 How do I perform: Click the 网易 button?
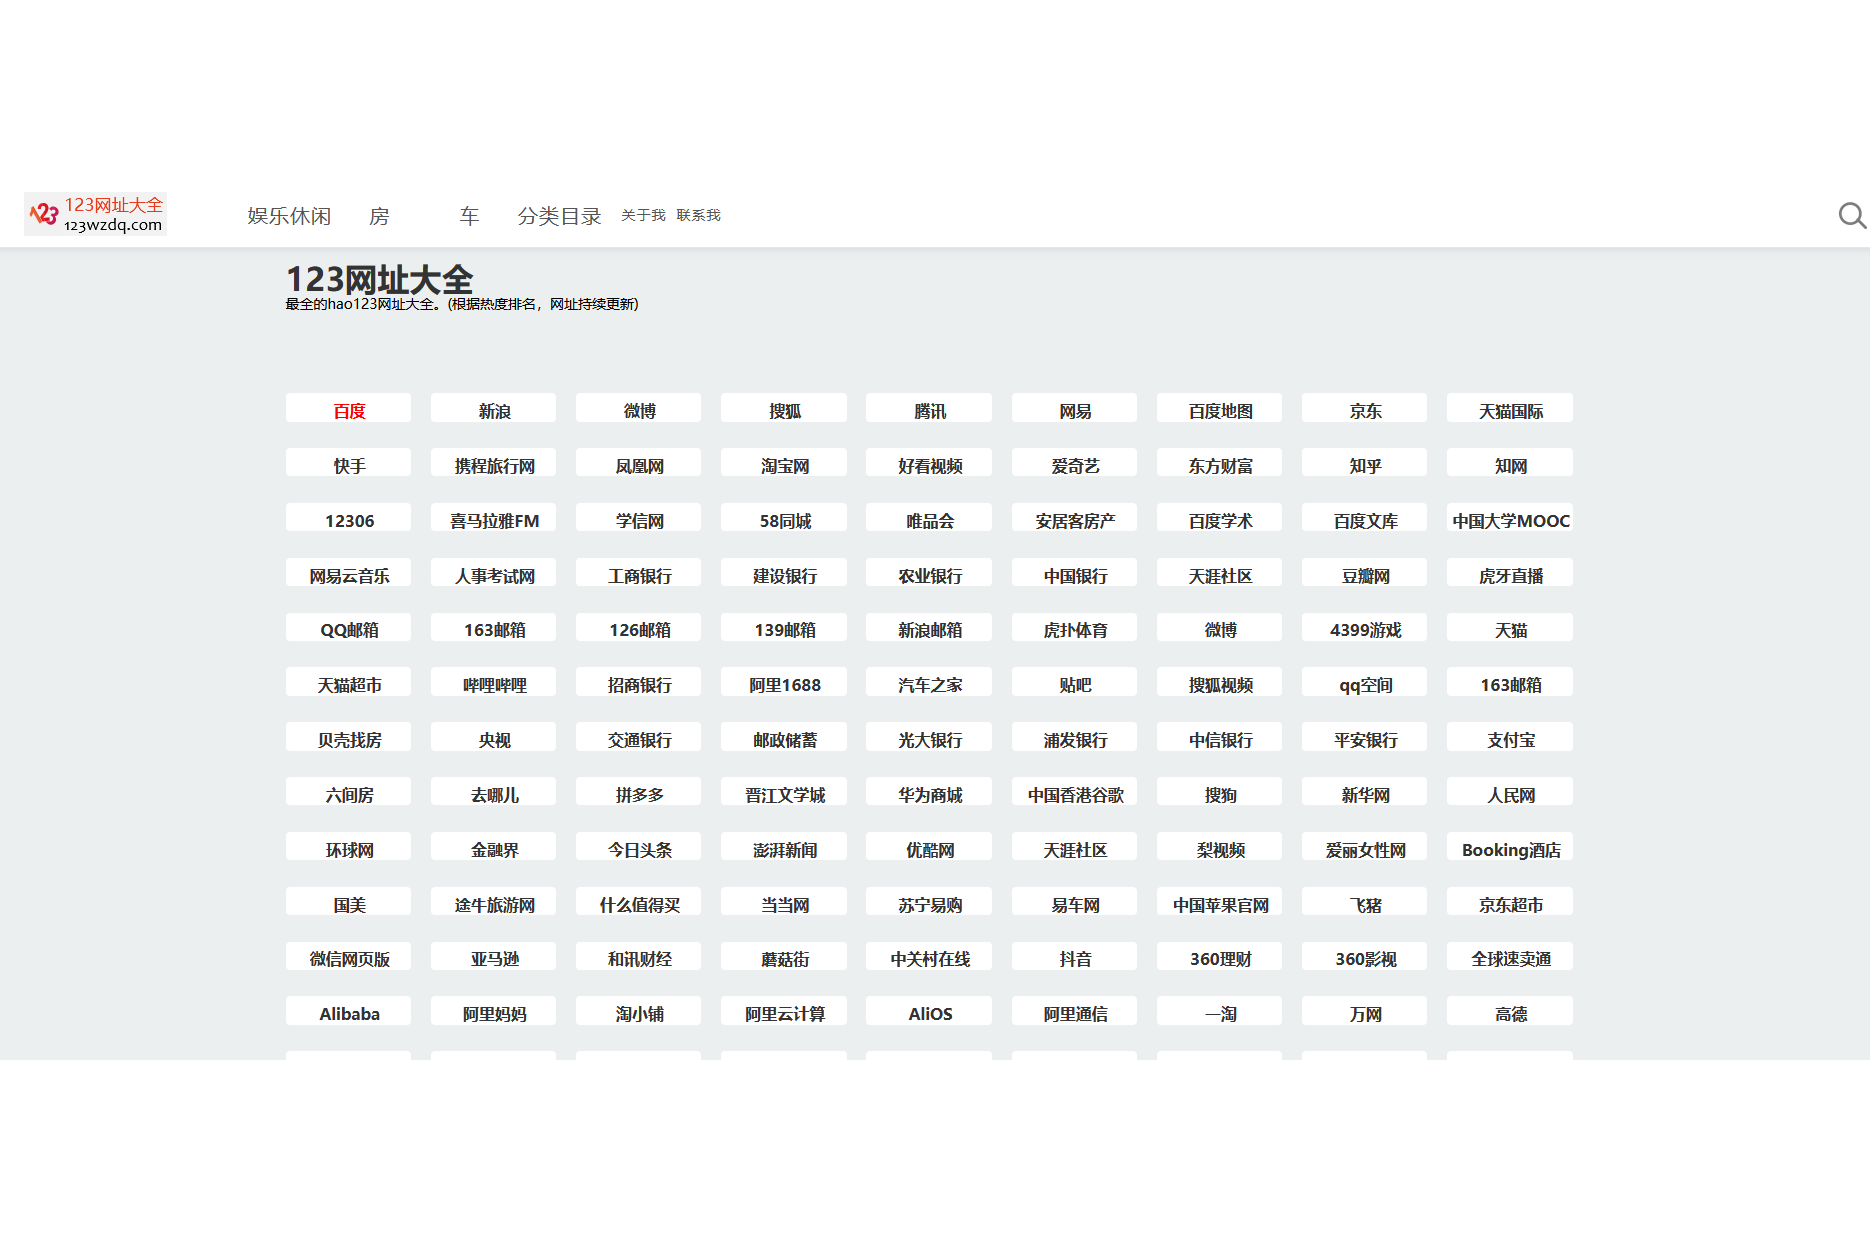pyautogui.click(x=1075, y=410)
